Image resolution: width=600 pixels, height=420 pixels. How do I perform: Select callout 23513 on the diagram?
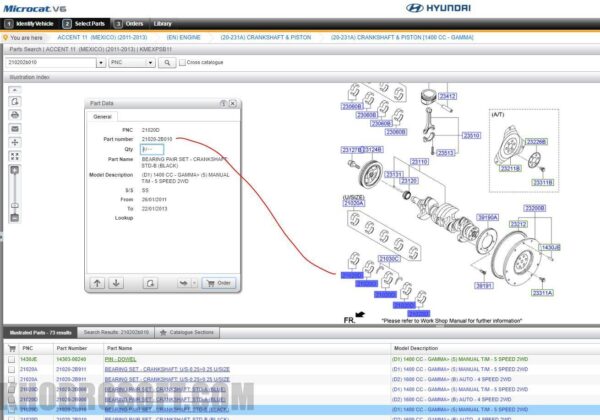coord(445,153)
